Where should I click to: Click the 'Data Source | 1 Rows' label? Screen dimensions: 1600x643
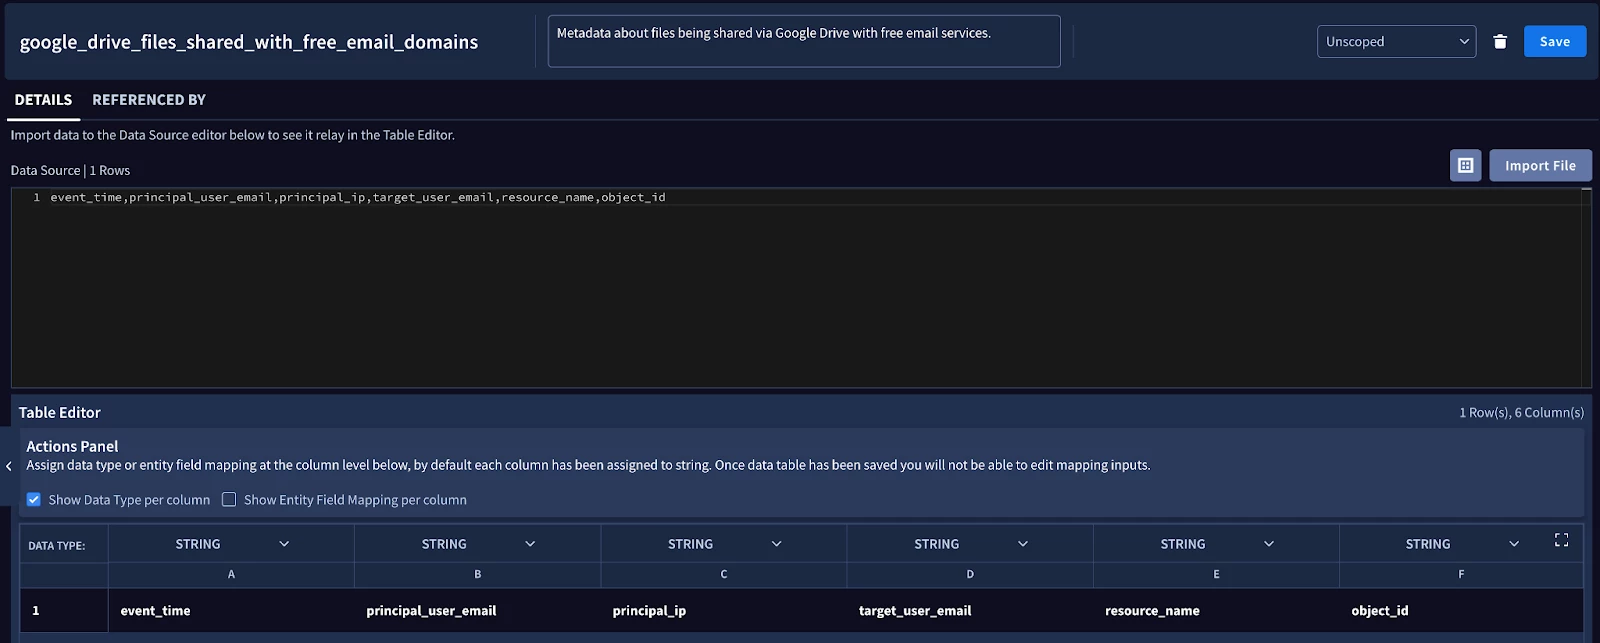pos(70,170)
